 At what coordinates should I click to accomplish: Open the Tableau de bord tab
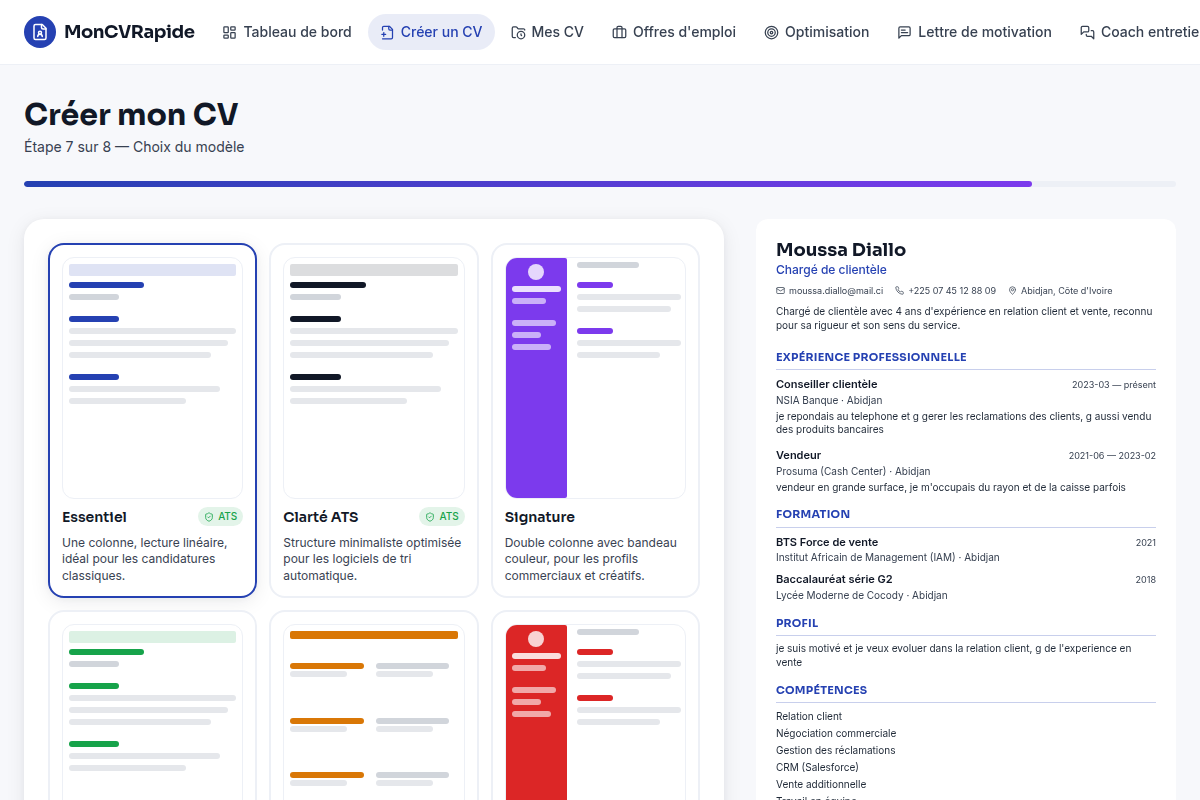pos(287,32)
